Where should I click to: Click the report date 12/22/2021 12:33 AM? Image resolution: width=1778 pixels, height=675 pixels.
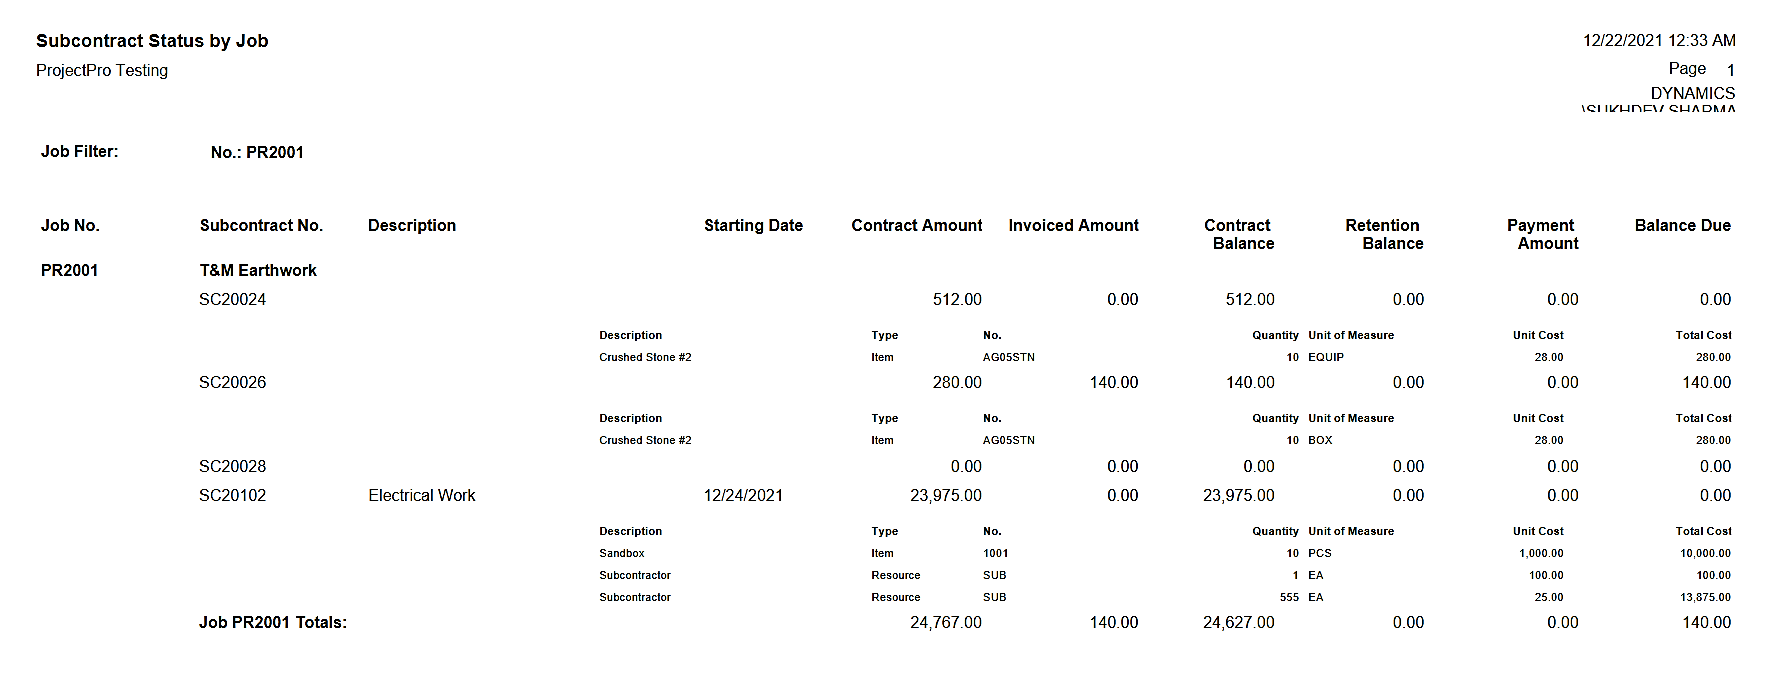1658,41
